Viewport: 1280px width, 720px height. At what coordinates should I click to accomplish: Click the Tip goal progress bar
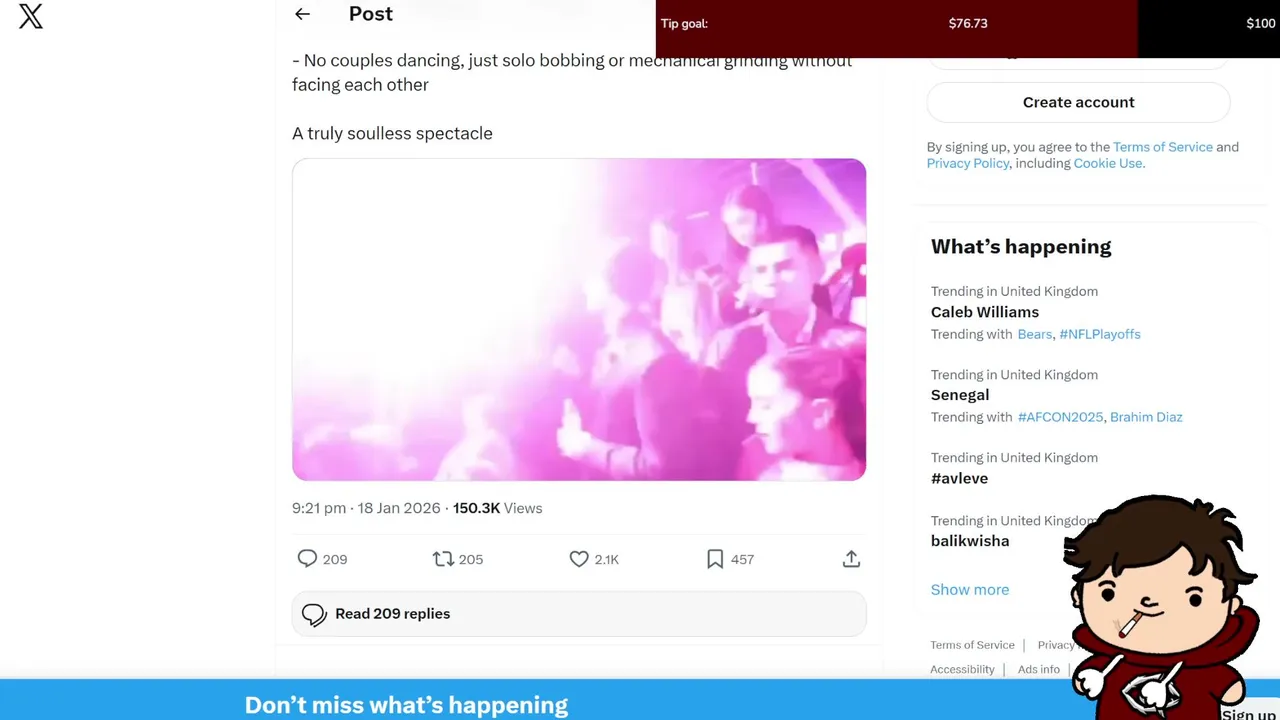tap(896, 23)
